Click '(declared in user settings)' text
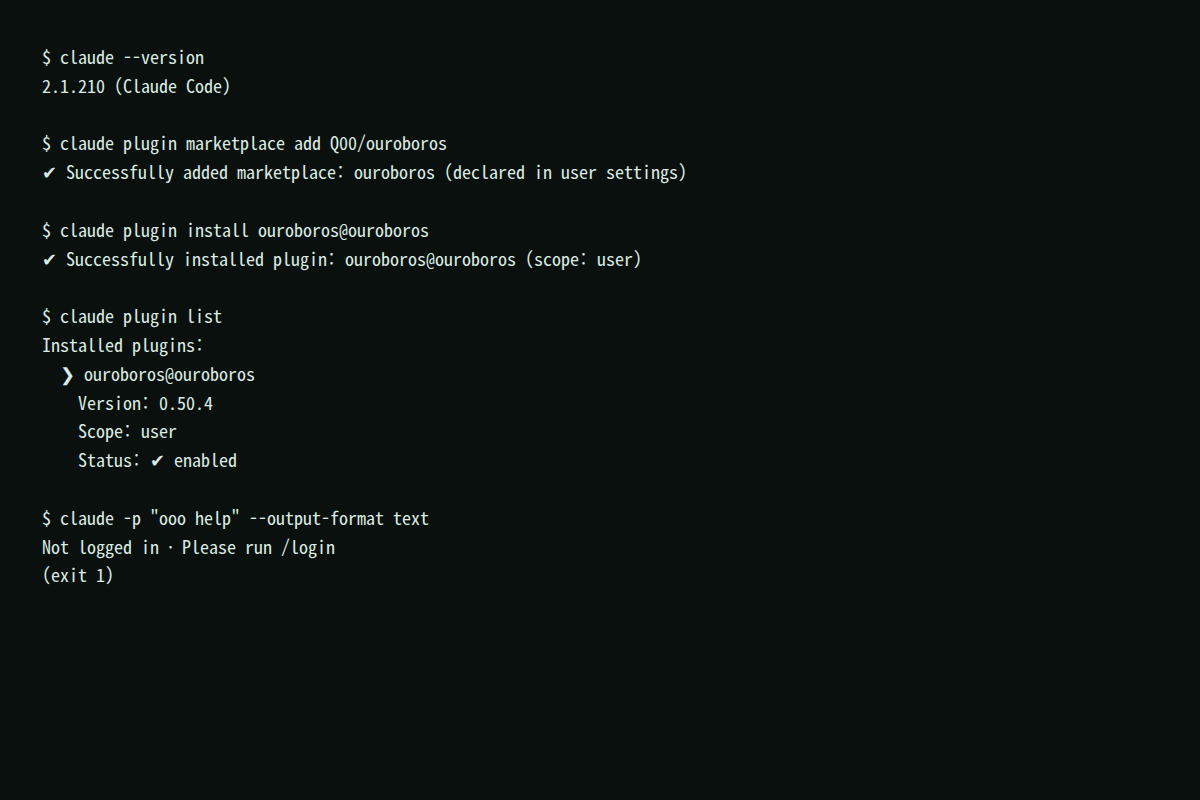The image size is (1200, 800). (566, 173)
